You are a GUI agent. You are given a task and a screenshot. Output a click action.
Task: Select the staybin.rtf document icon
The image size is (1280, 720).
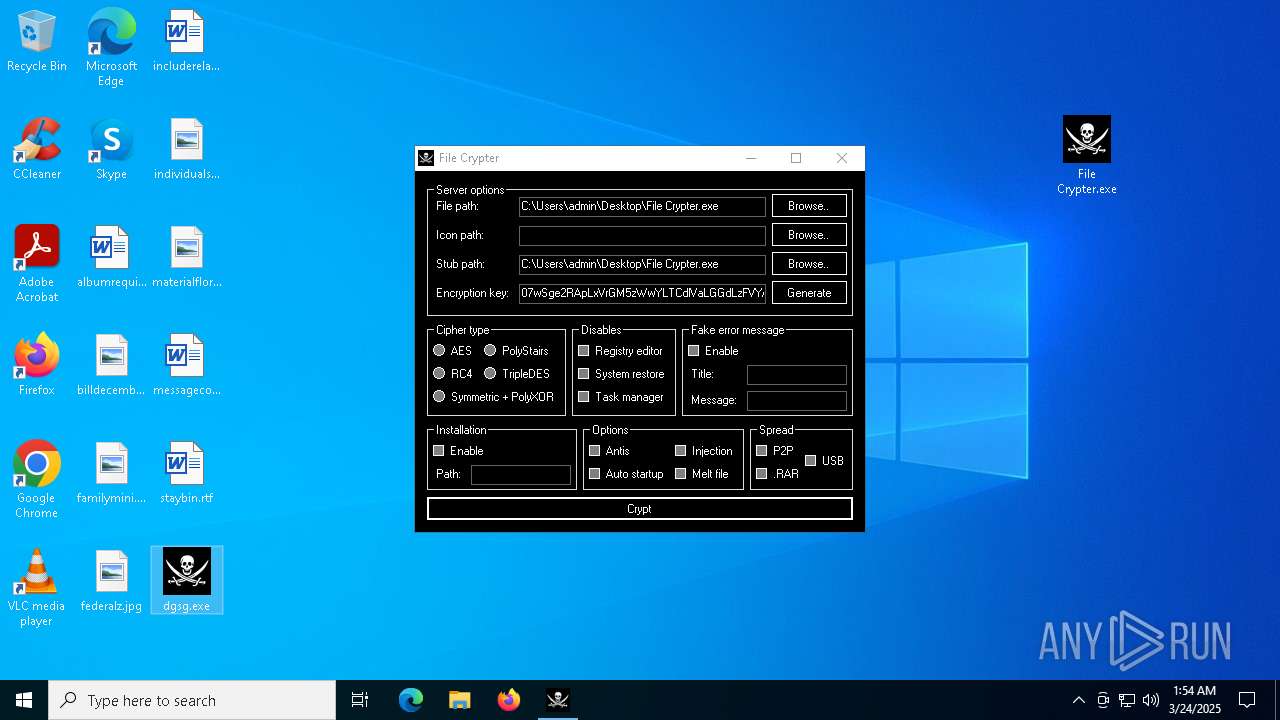186,474
